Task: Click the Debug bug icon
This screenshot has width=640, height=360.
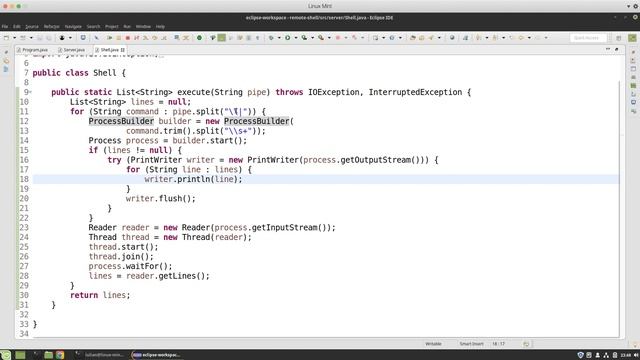Action: coord(271,38)
